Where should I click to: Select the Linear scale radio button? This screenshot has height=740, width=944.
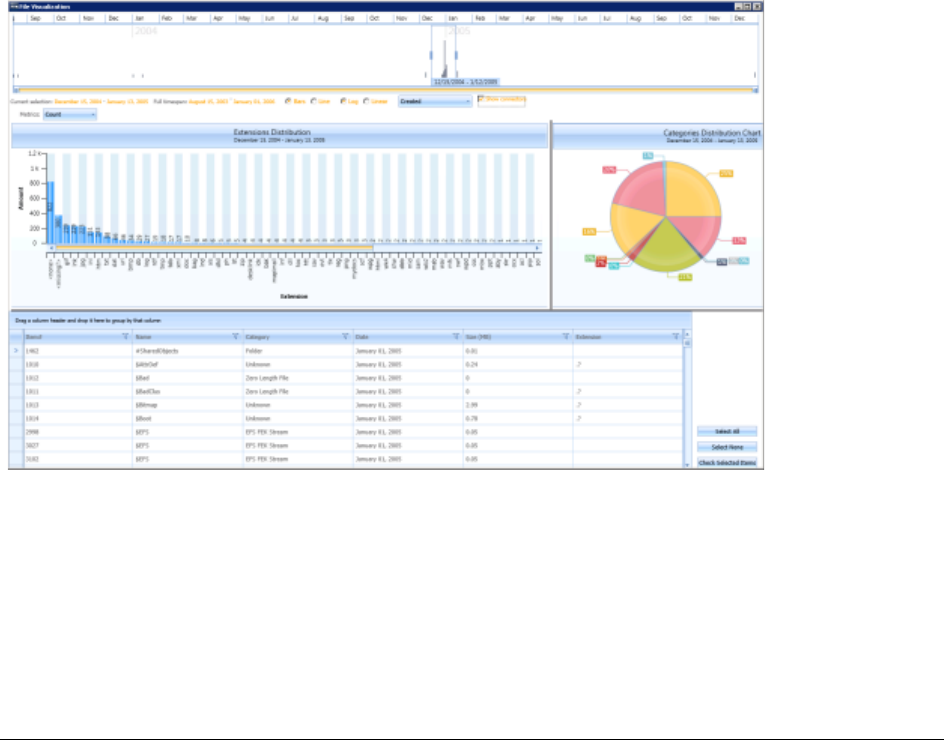[366, 101]
